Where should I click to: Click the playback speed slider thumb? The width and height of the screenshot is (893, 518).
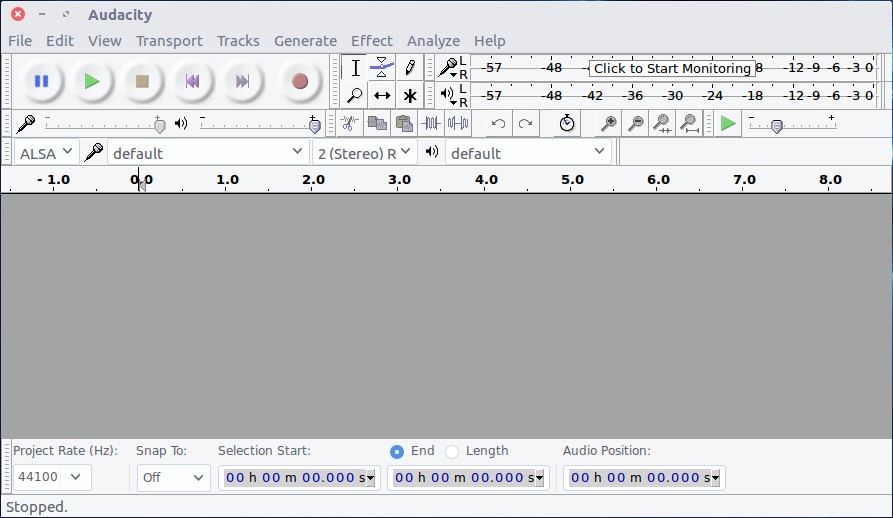(777, 126)
